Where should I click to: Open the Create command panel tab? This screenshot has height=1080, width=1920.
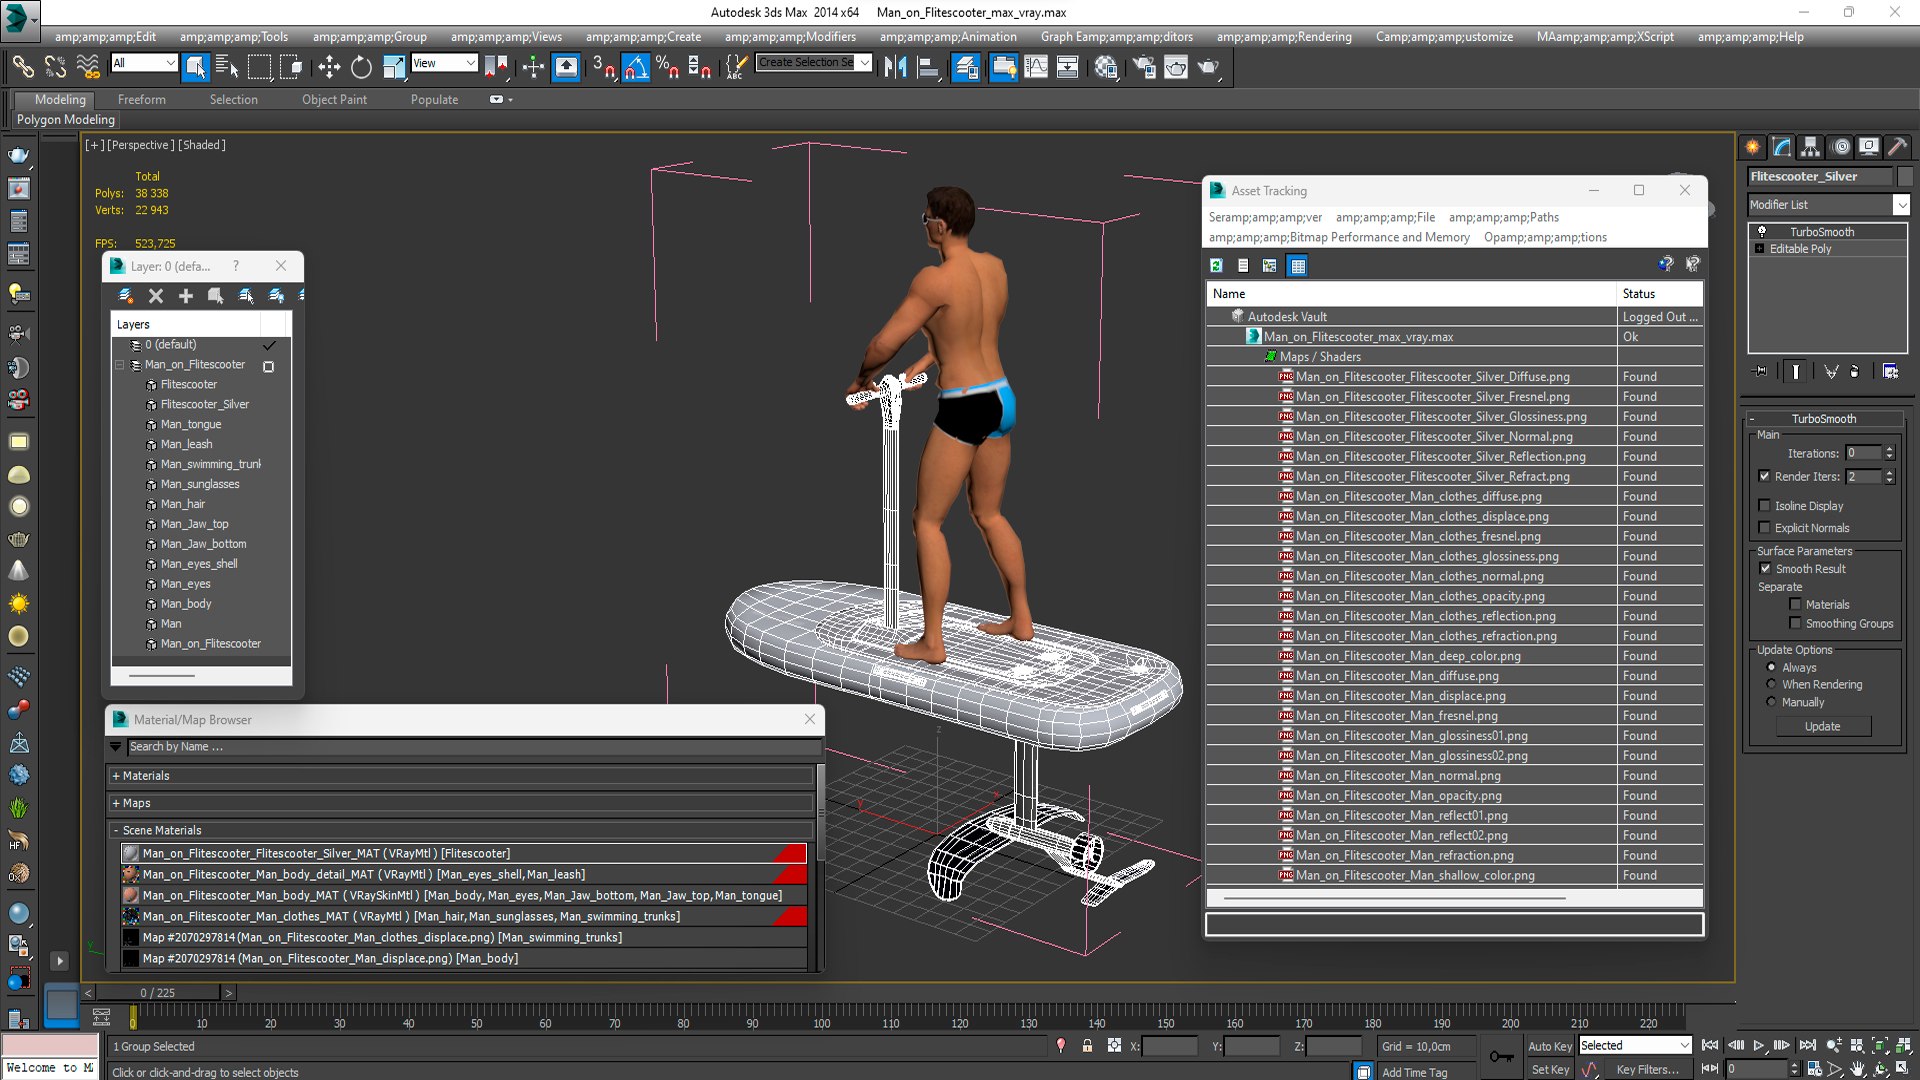tap(1753, 147)
